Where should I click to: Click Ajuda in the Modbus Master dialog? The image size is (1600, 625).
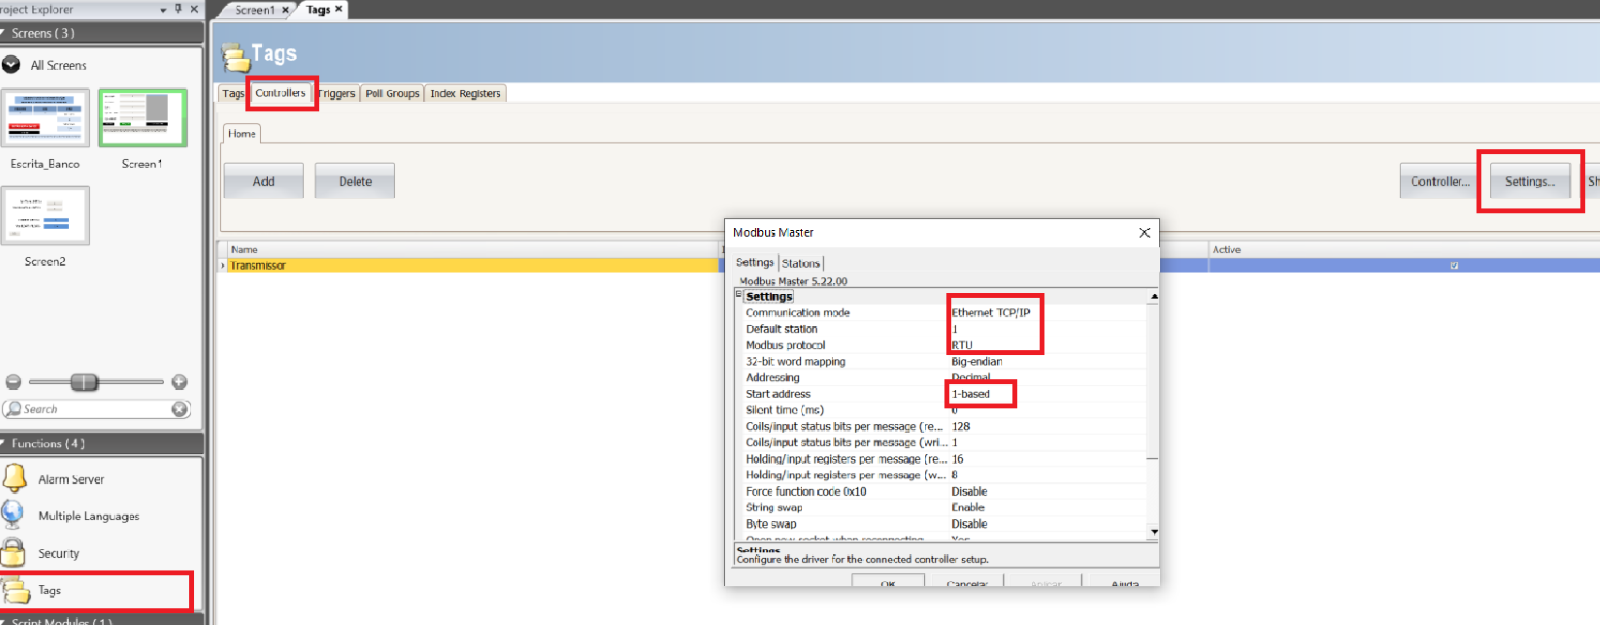click(x=1125, y=581)
